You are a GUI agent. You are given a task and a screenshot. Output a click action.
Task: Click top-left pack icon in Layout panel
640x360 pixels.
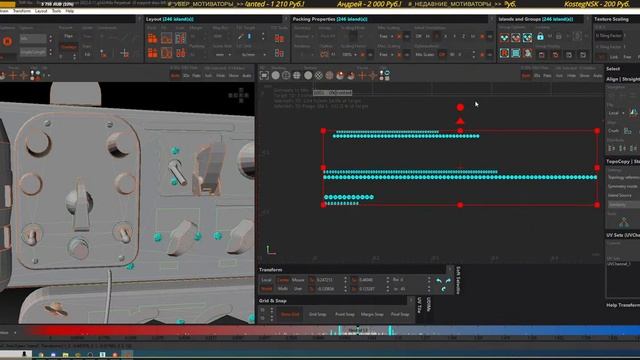tap(153, 38)
